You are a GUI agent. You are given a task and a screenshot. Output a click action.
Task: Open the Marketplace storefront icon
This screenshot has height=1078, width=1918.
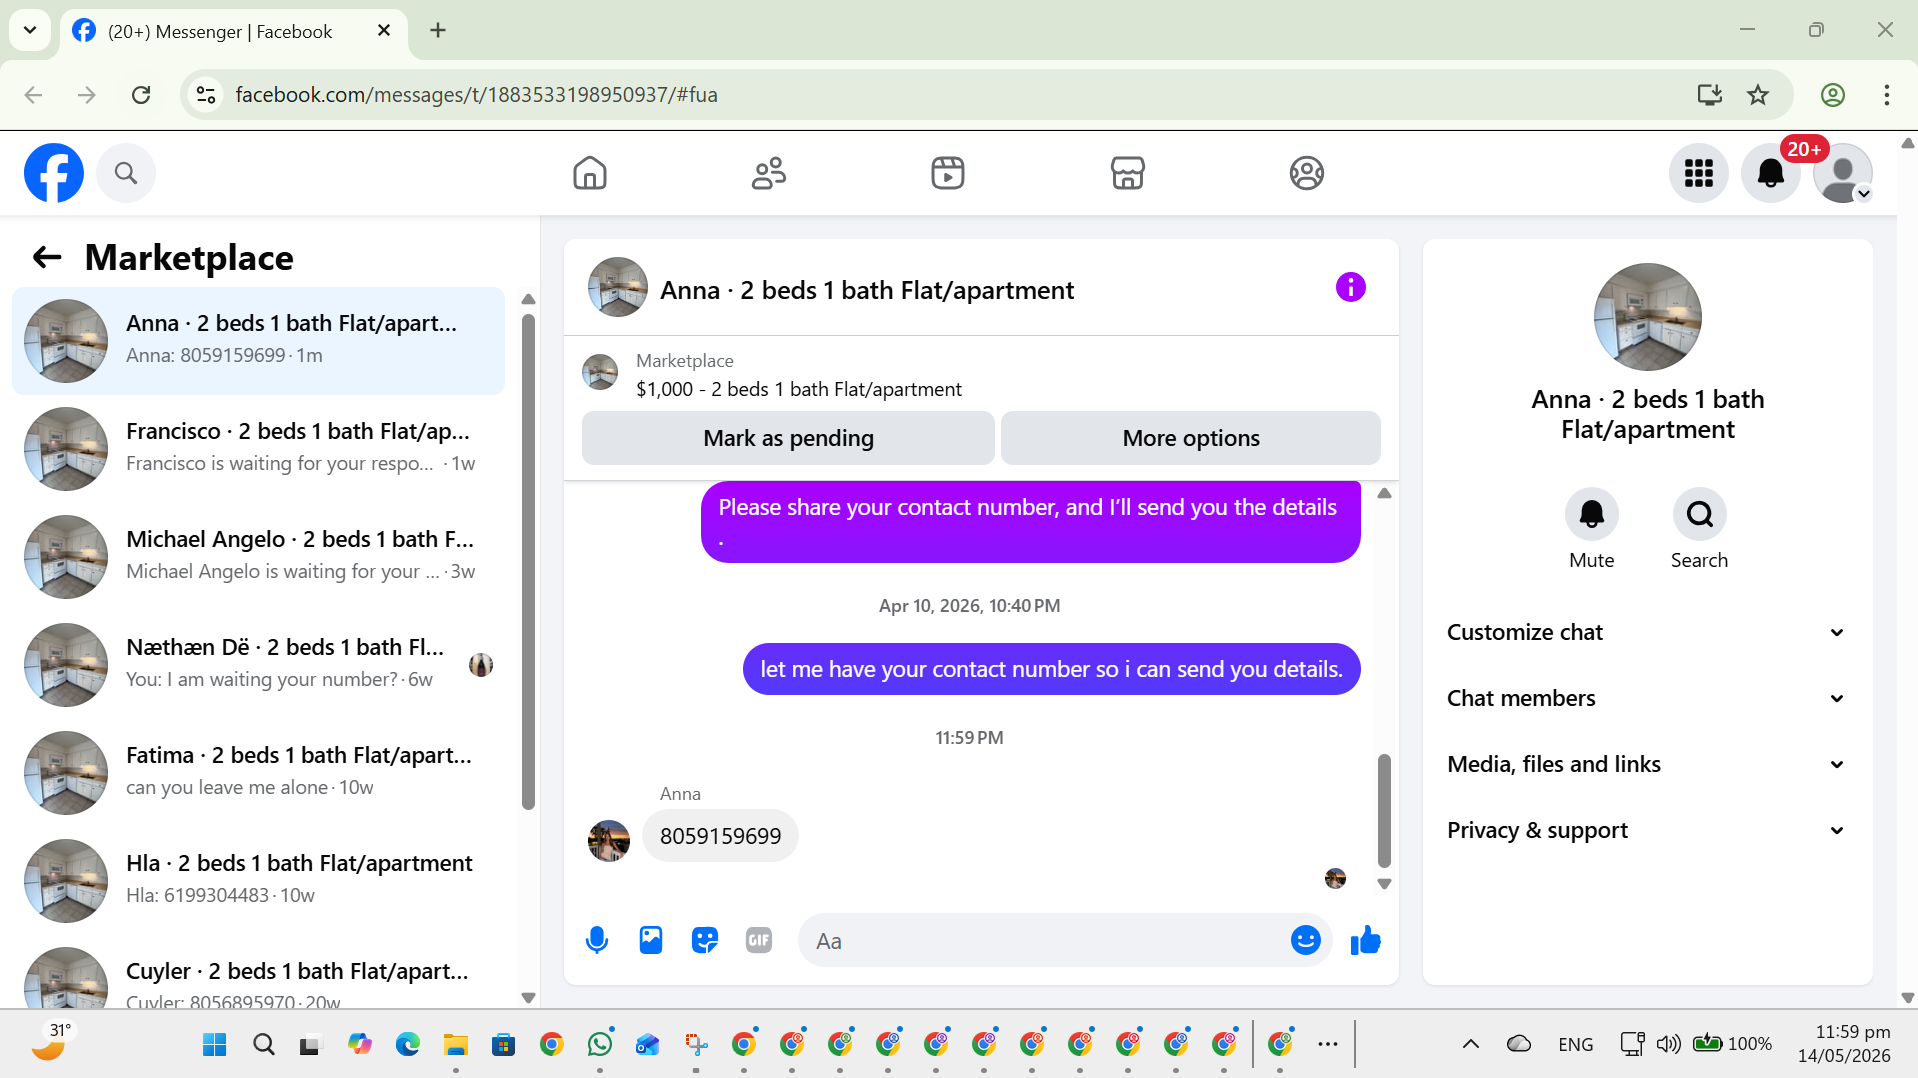click(x=1127, y=173)
